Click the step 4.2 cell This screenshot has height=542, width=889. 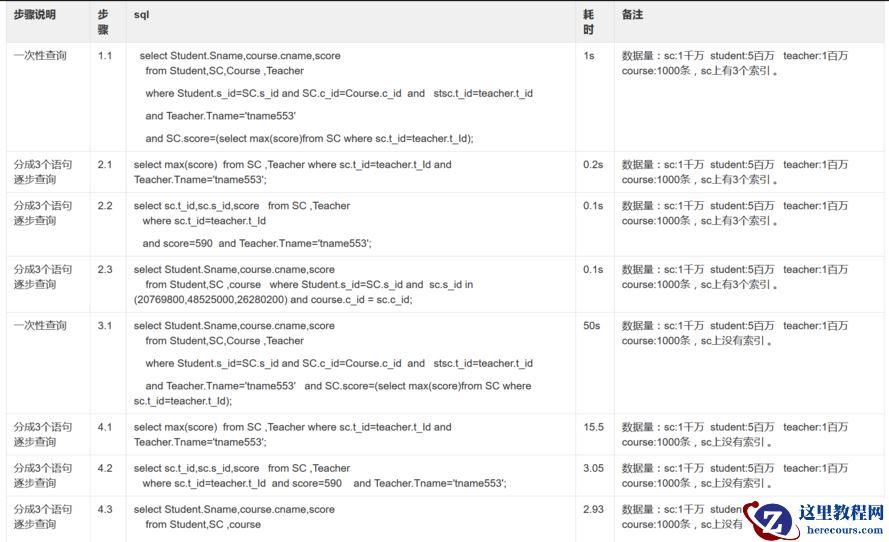click(x=105, y=468)
